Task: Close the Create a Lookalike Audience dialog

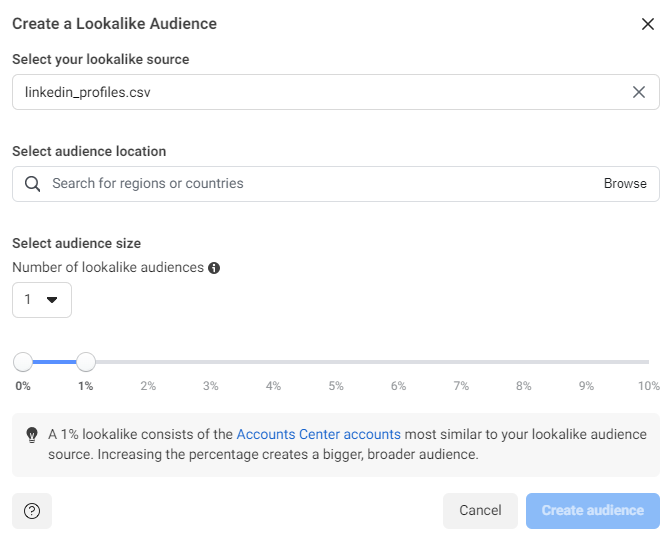Action: coord(648,24)
